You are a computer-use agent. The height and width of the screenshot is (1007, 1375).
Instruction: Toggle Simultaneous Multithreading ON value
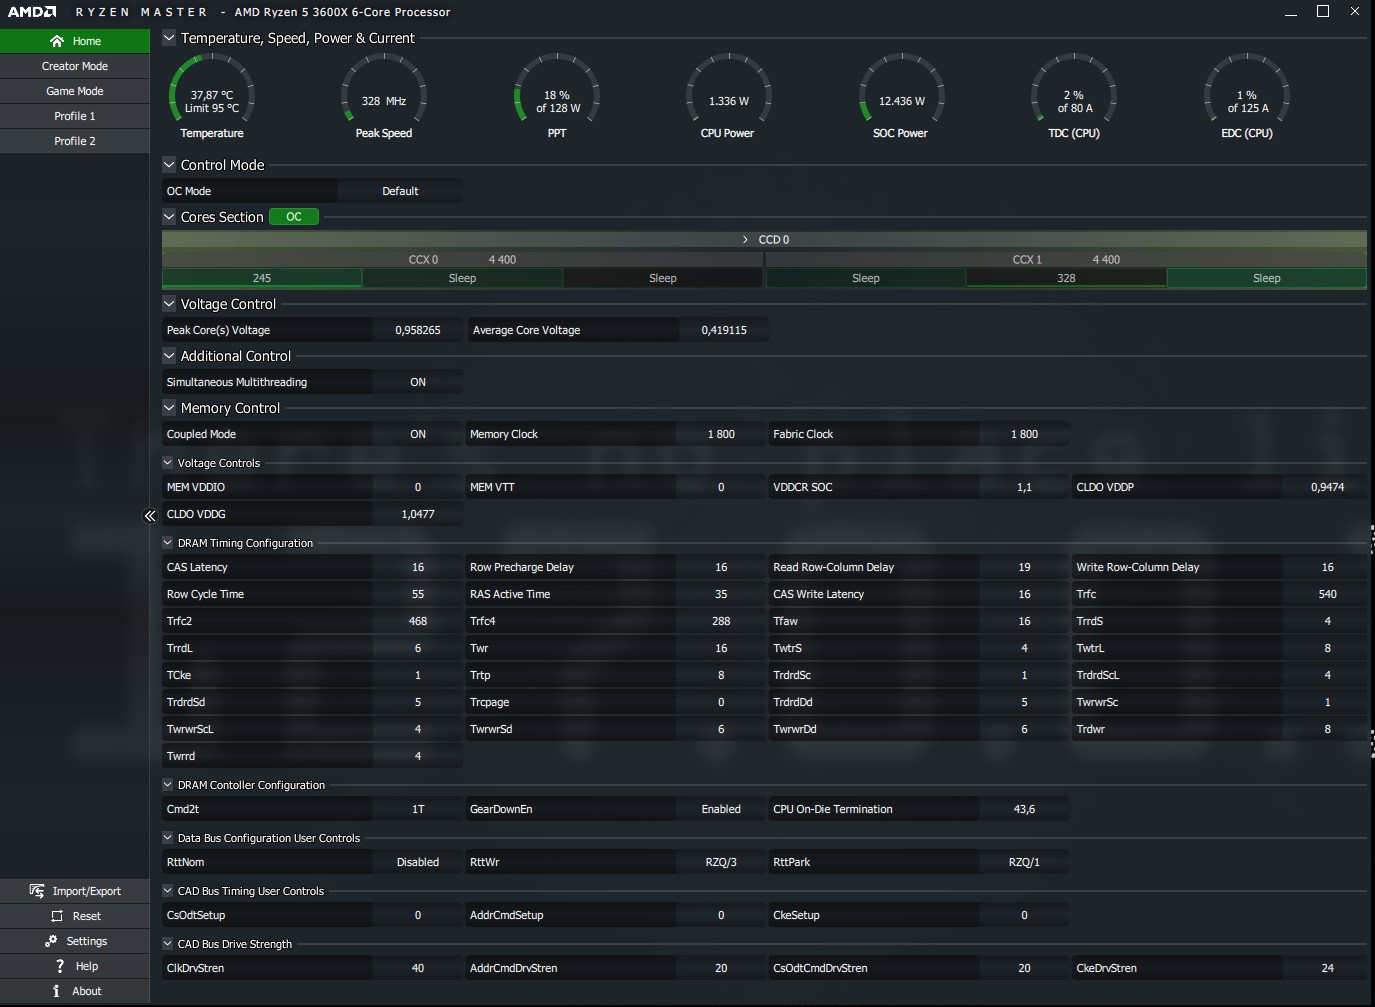tap(418, 382)
